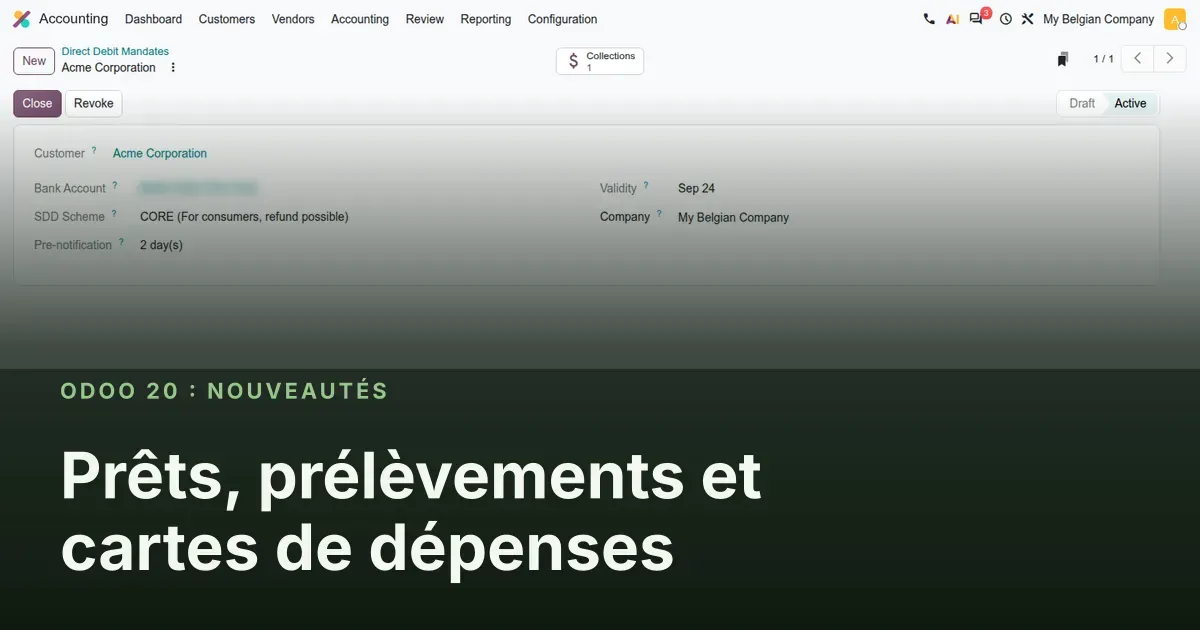Screen dimensions: 1200x630
Task: Click the Acme Corporation breadcrumb title
Action: (109, 68)
